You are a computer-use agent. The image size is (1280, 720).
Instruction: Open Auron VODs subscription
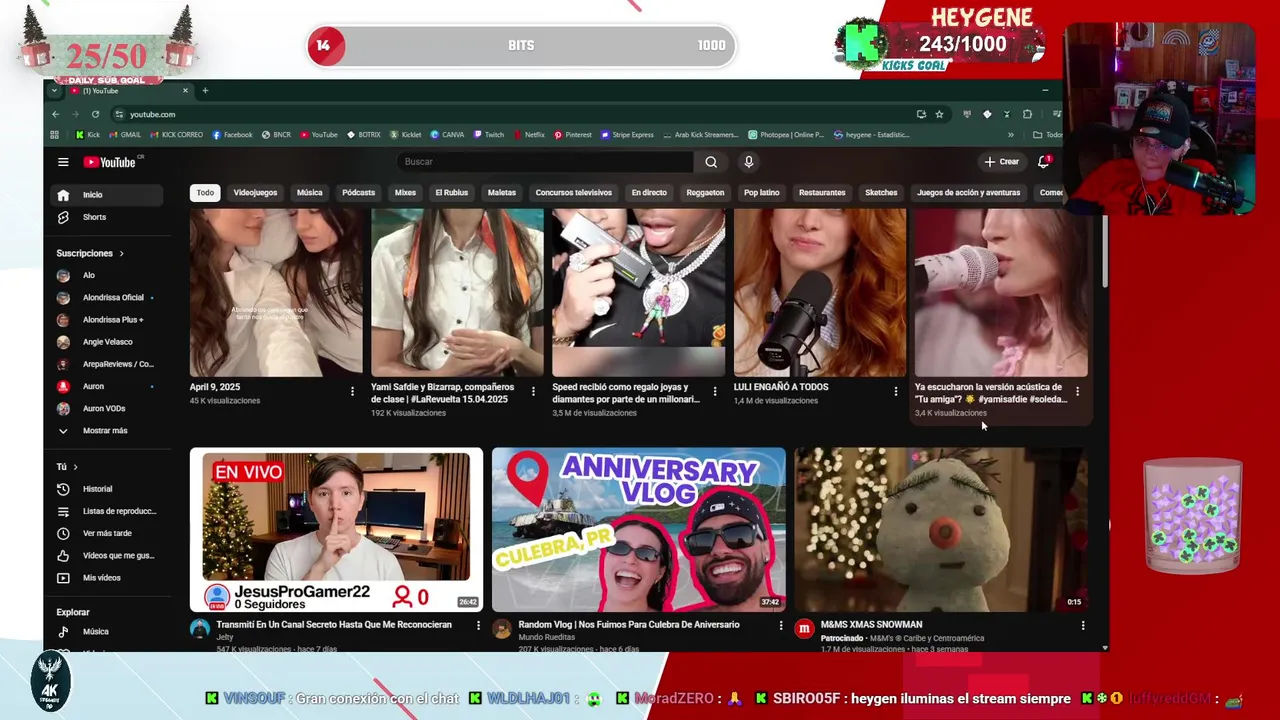[106, 408]
